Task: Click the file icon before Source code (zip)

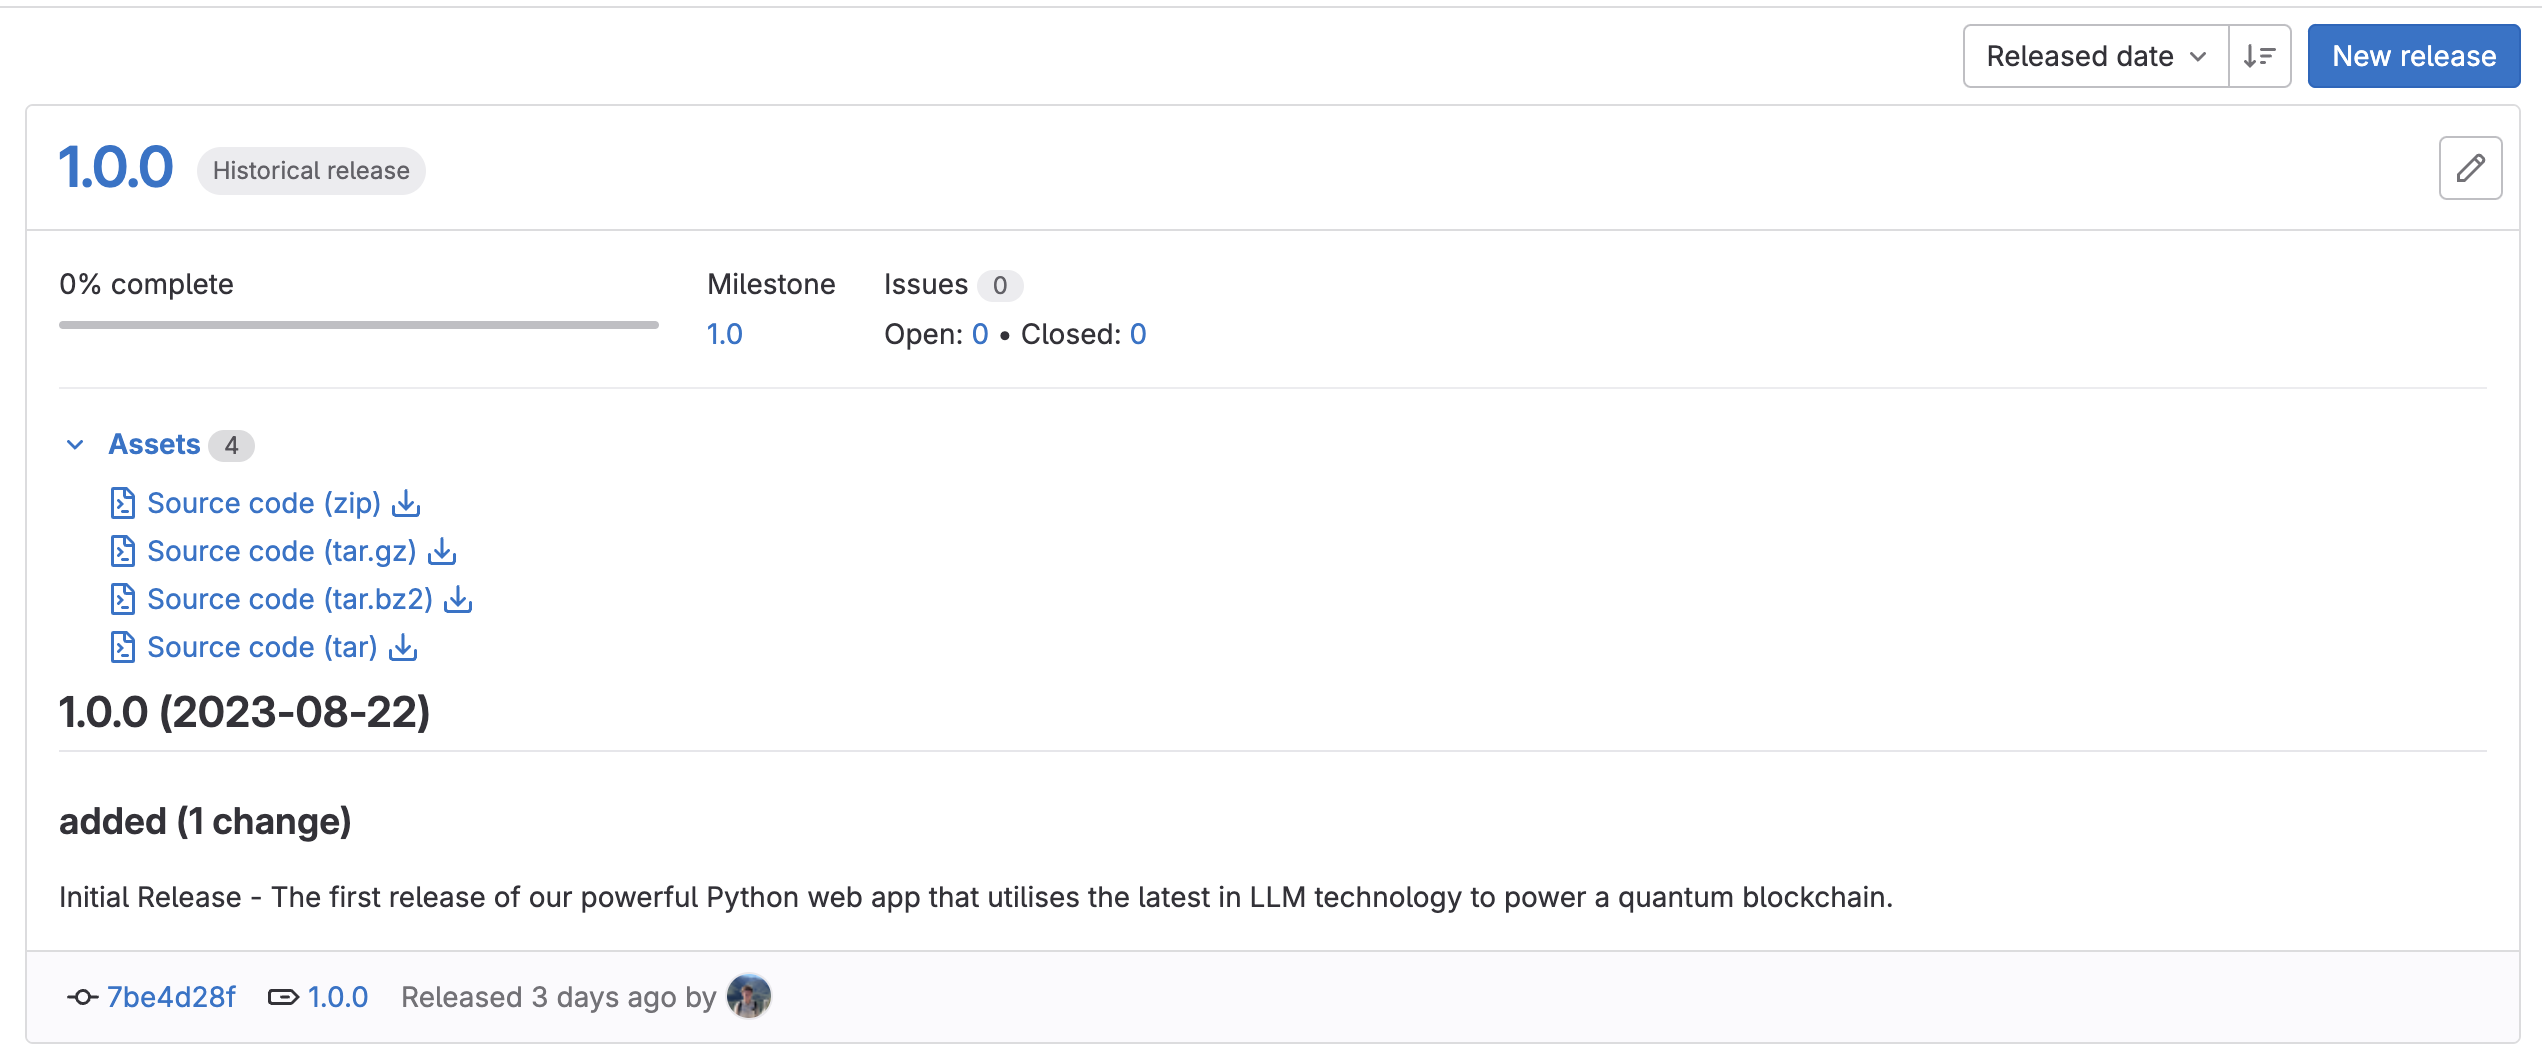Action: click(x=122, y=503)
